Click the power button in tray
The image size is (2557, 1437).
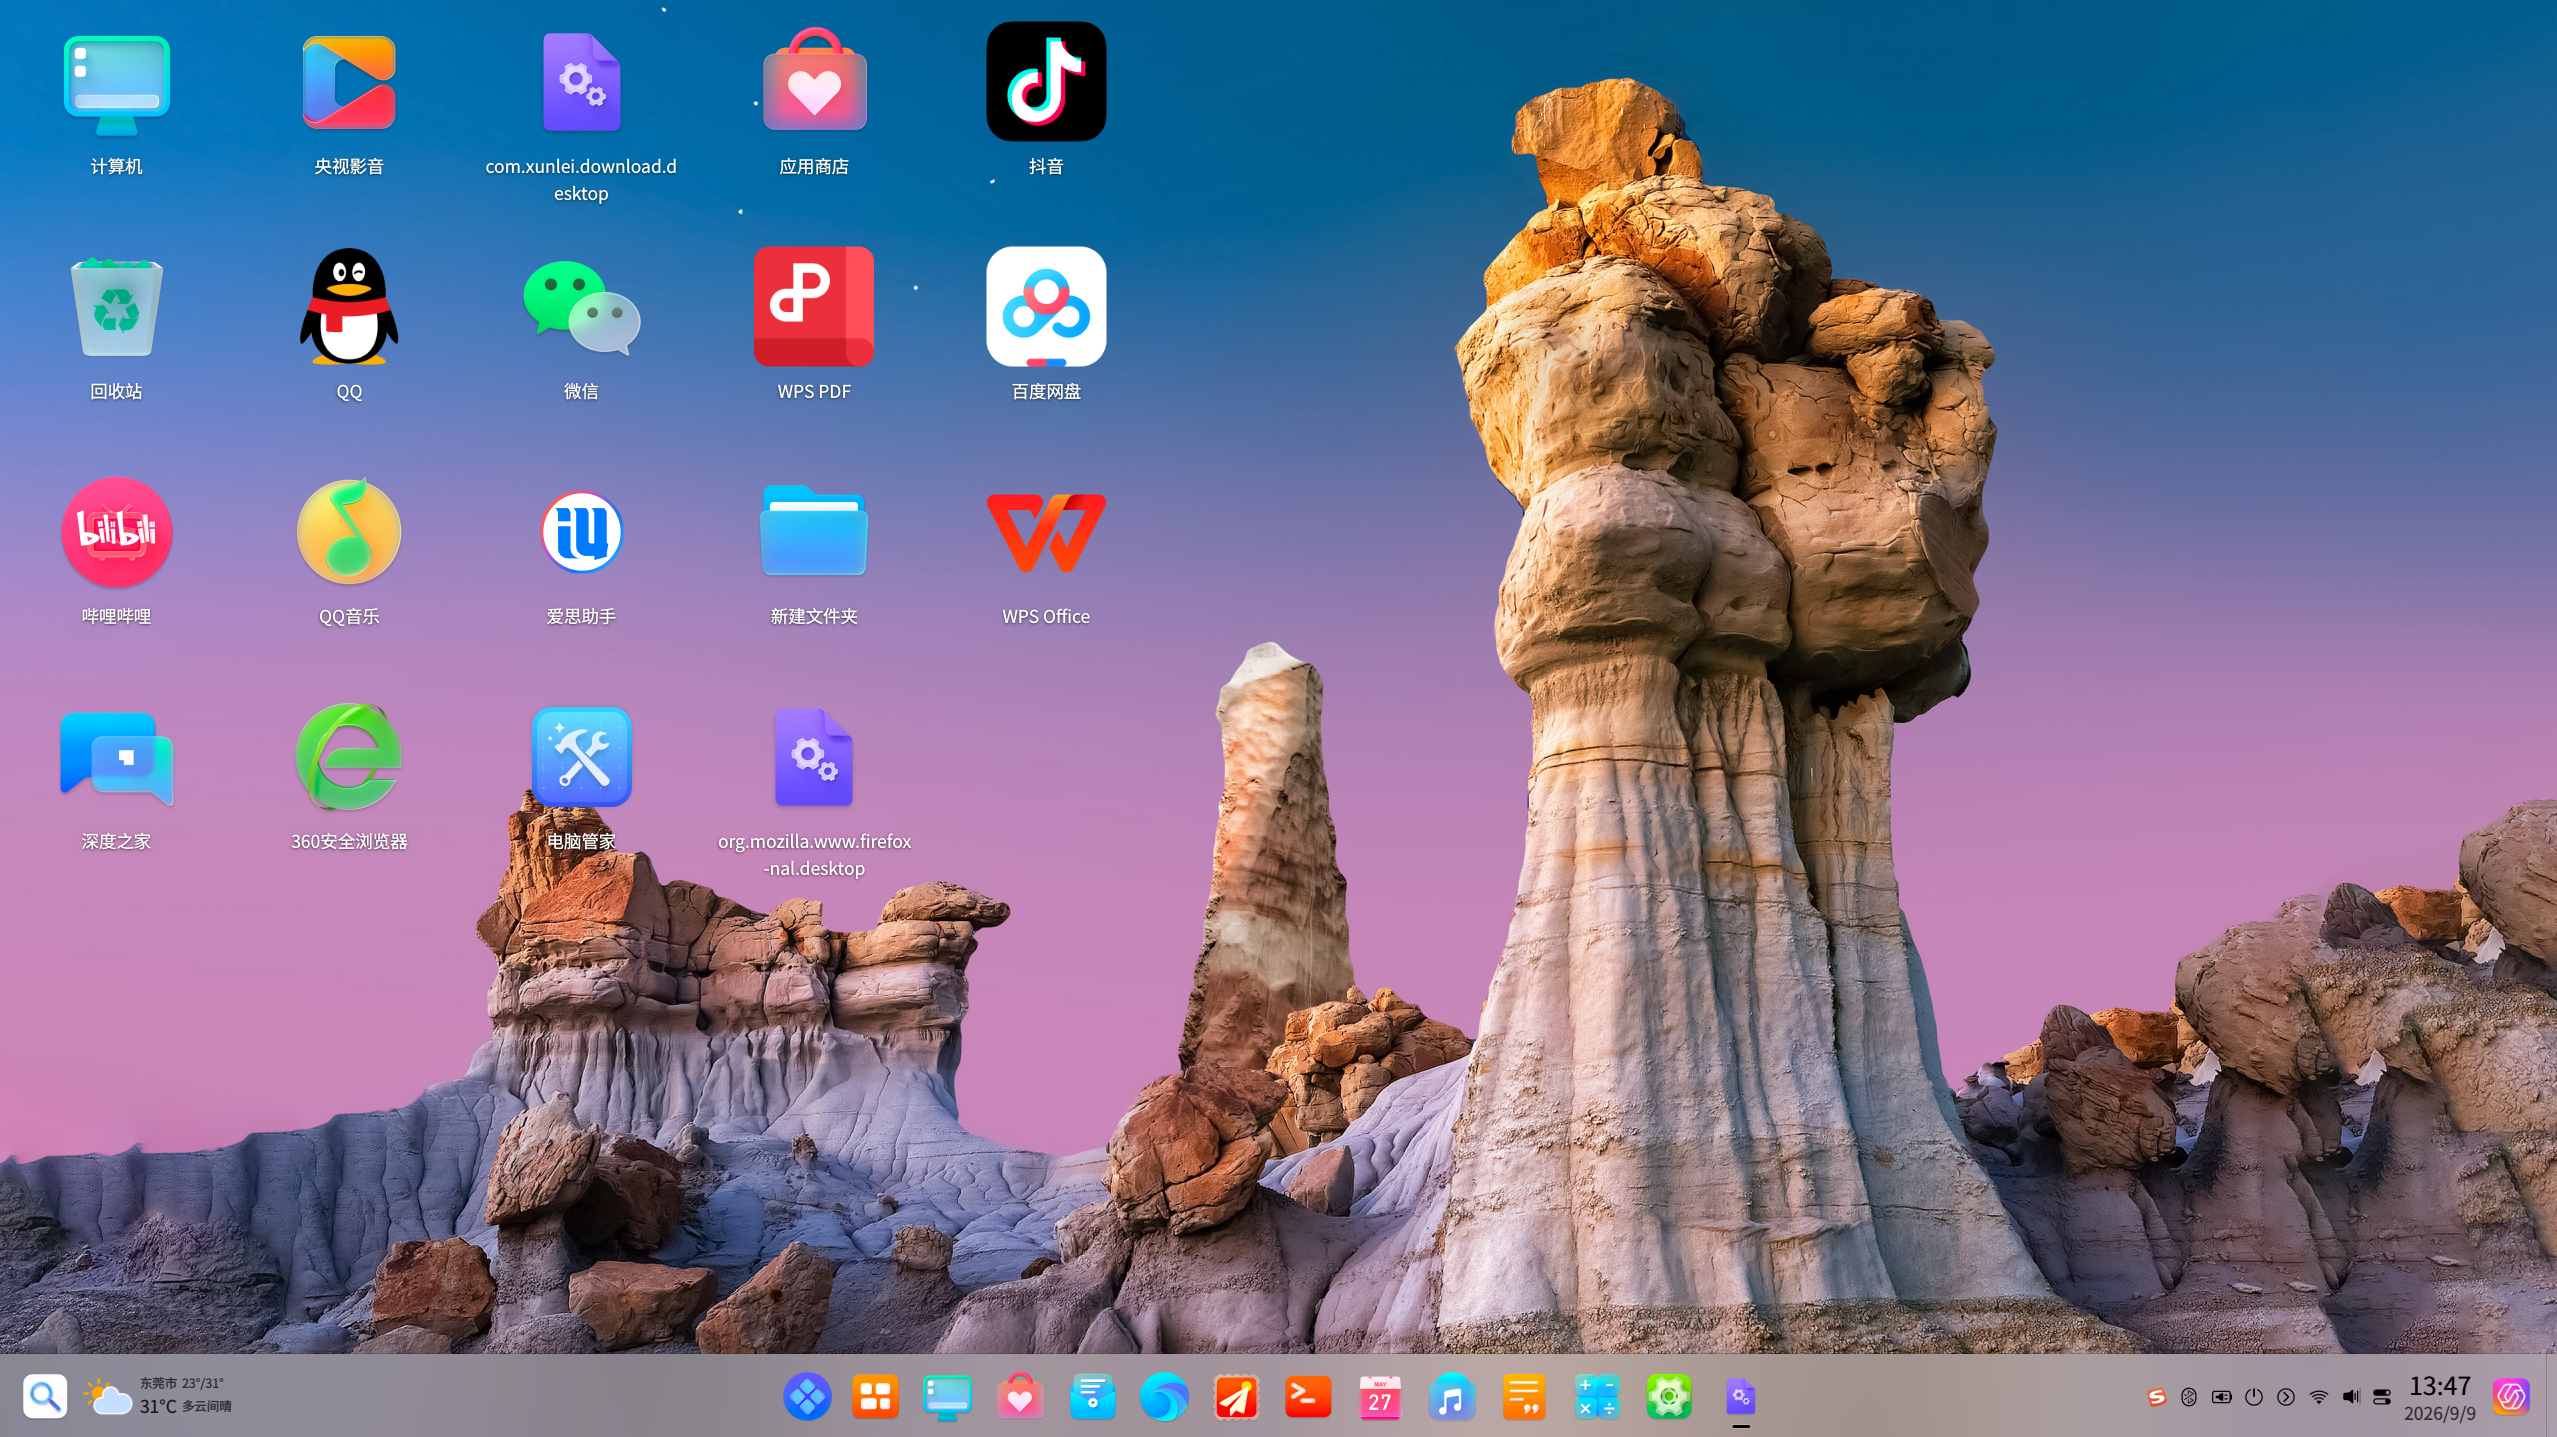coord(2253,1397)
